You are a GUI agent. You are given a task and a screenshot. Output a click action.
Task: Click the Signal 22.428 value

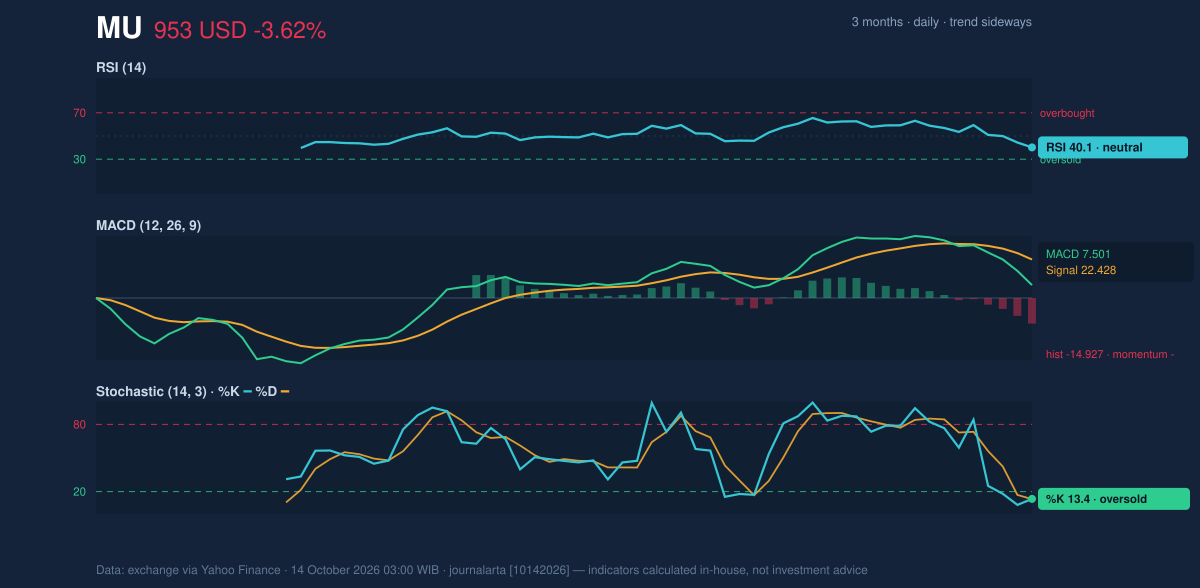(1081, 270)
